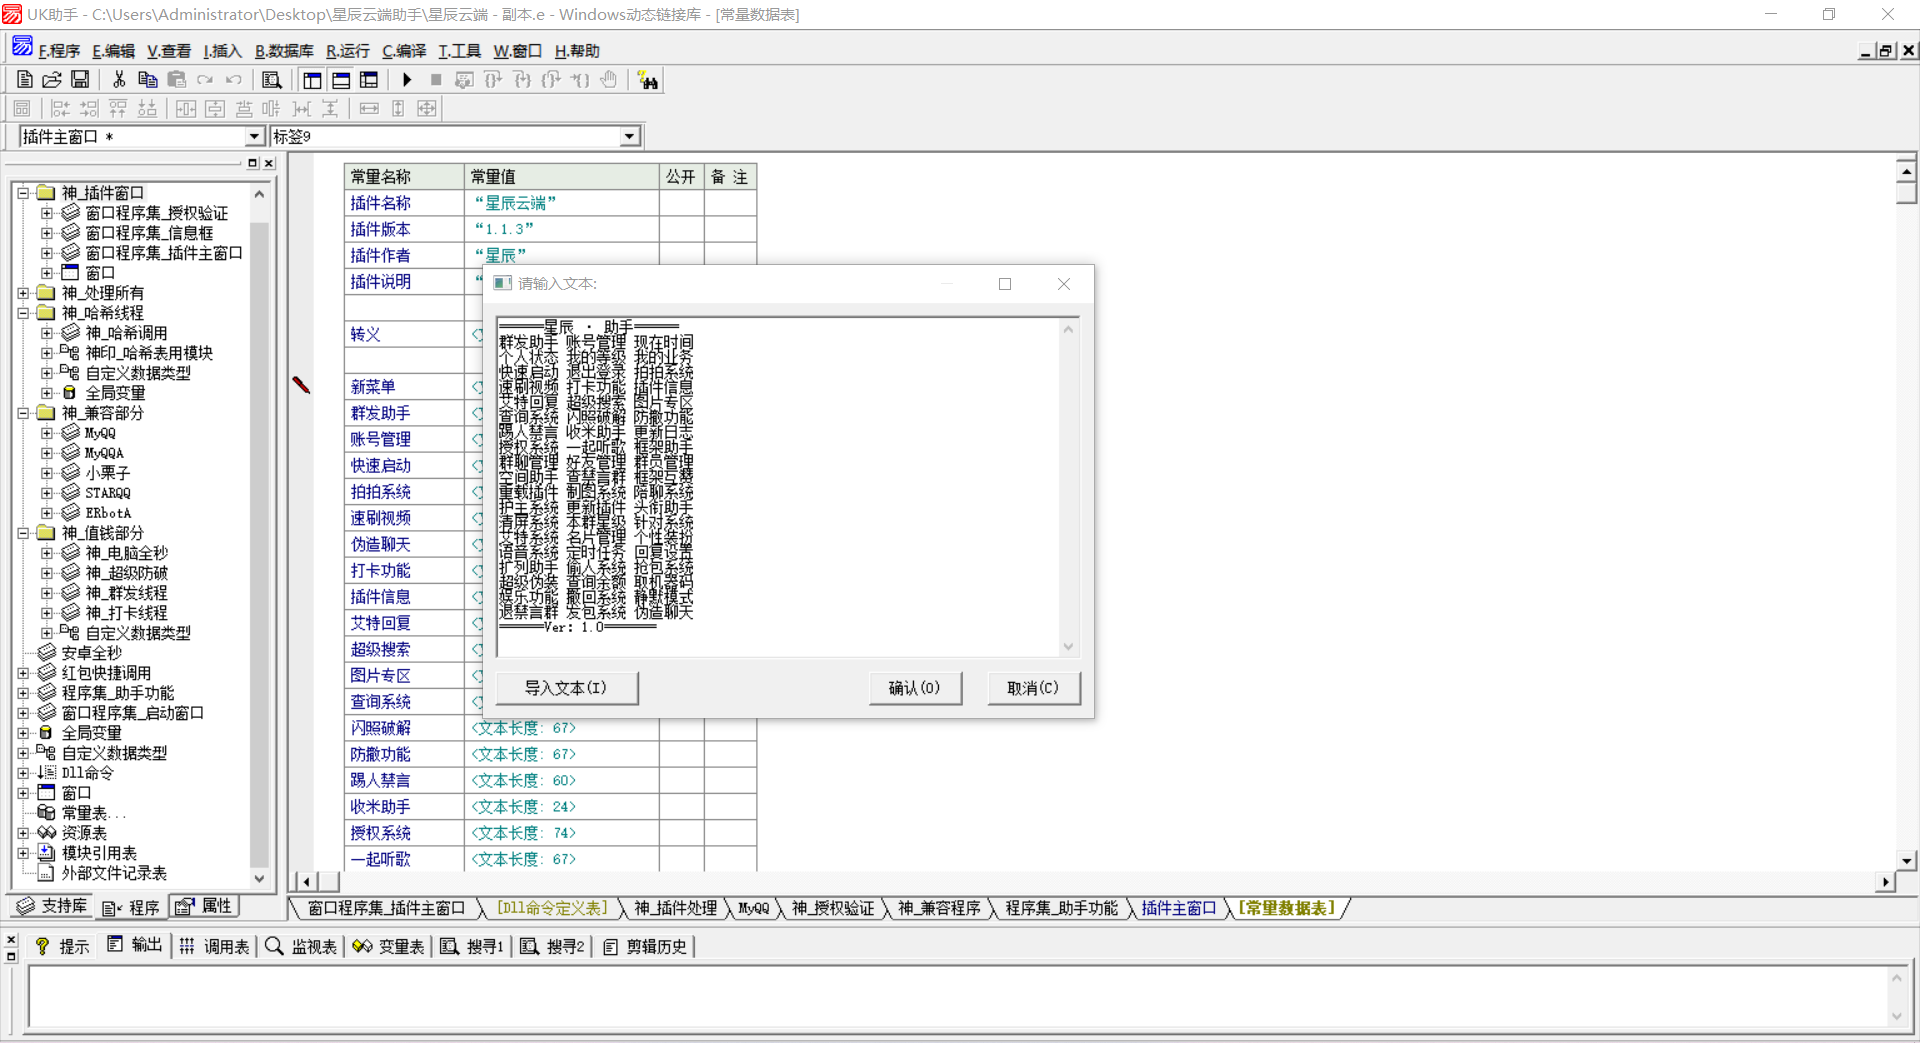Viewport: 1920px width, 1043px height.
Task: Click the 导入文本(I) button
Action: click(x=566, y=688)
